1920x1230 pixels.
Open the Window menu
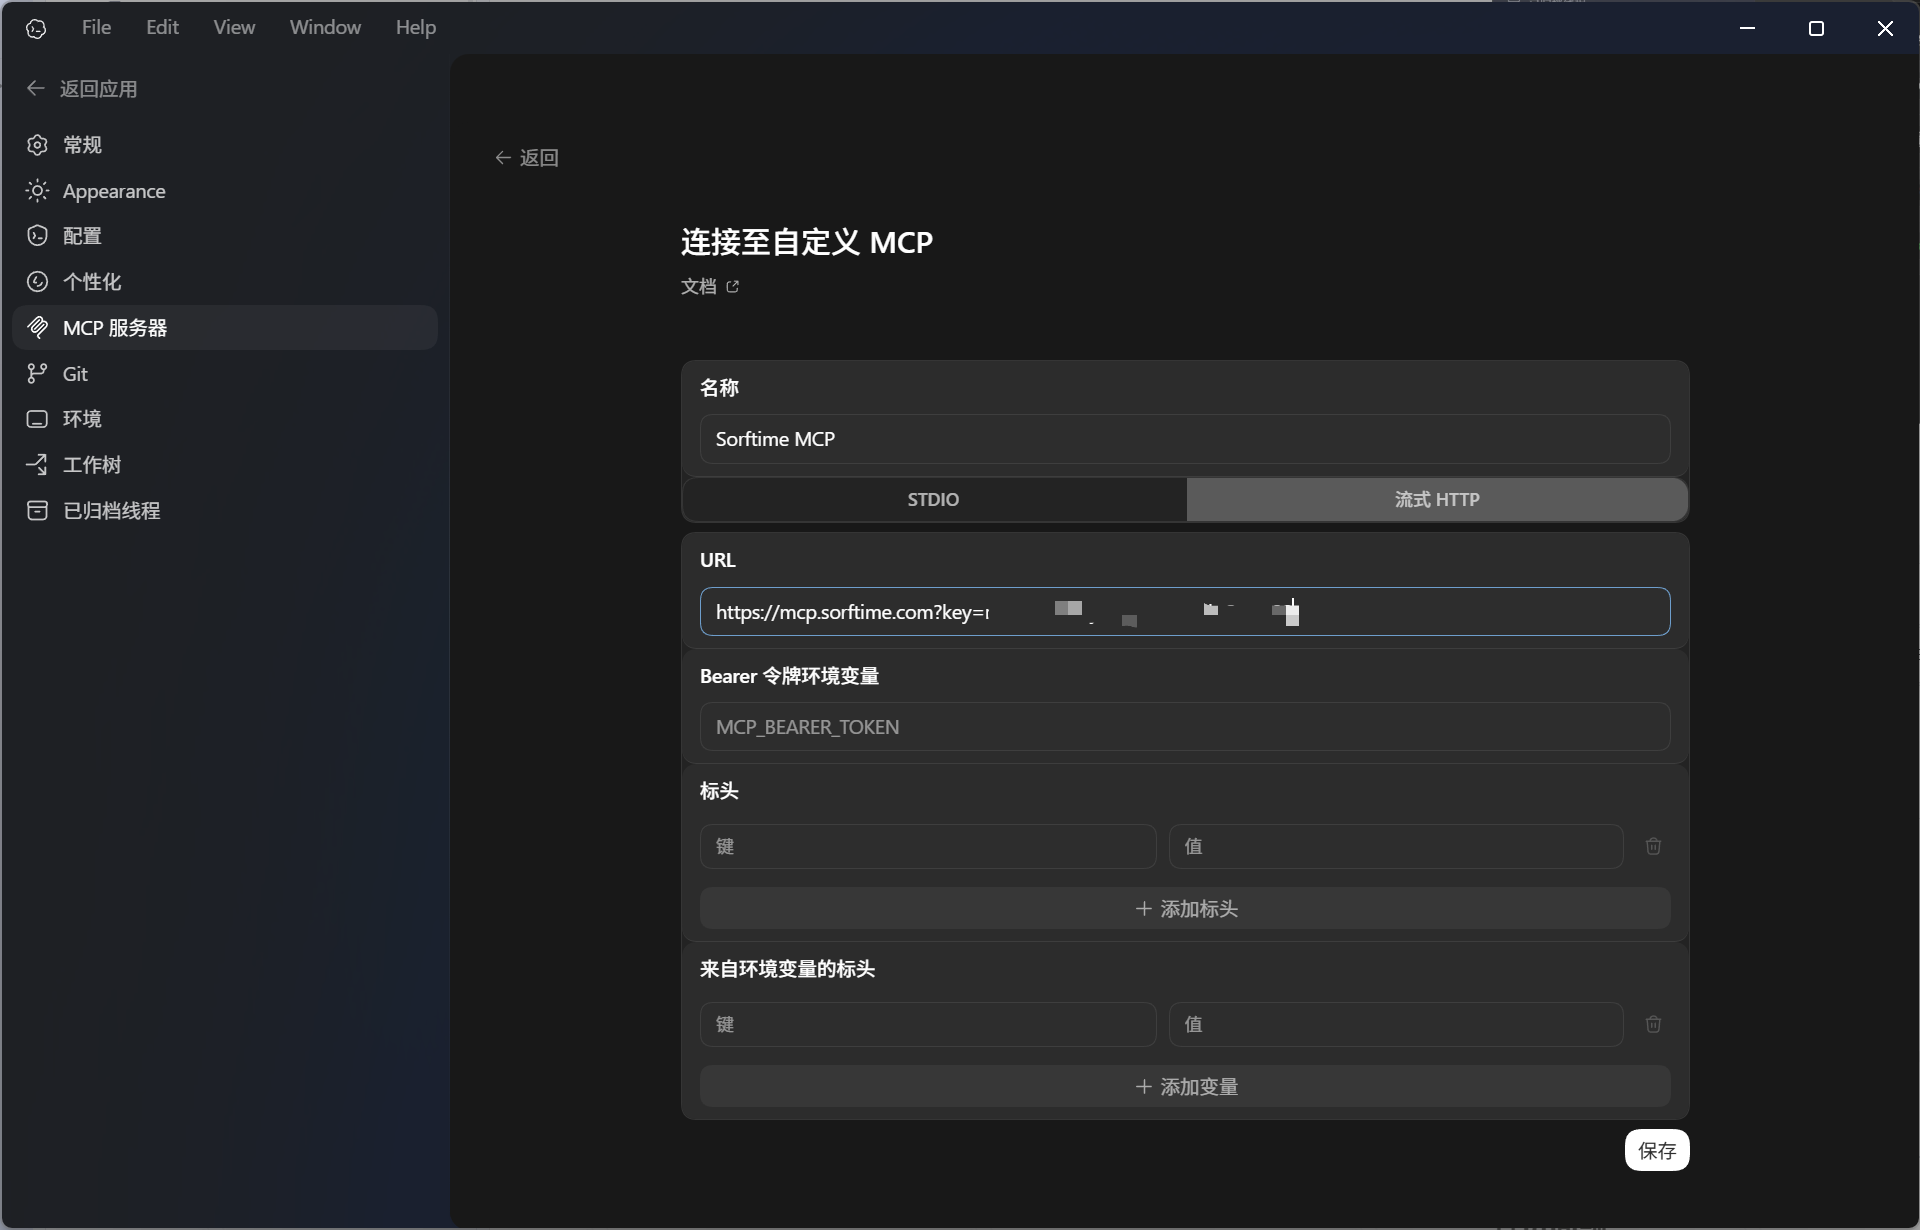click(x=324, y=27)
